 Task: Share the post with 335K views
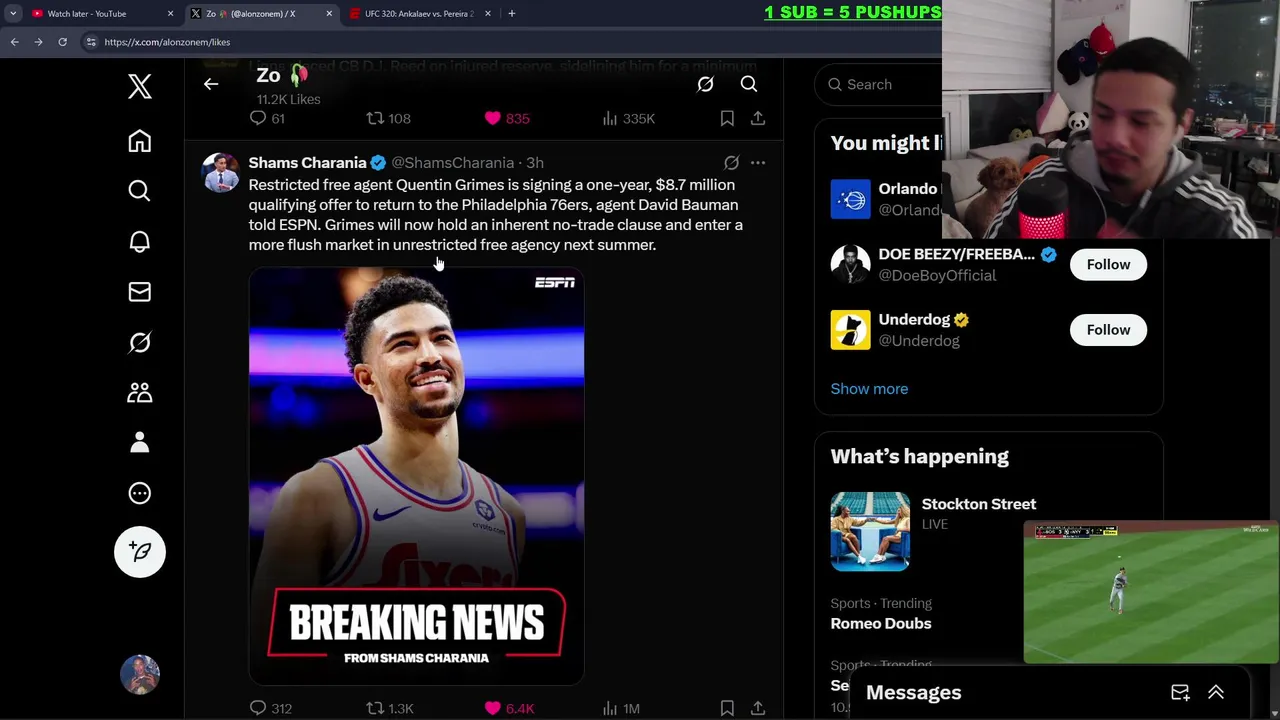point(758,118)
